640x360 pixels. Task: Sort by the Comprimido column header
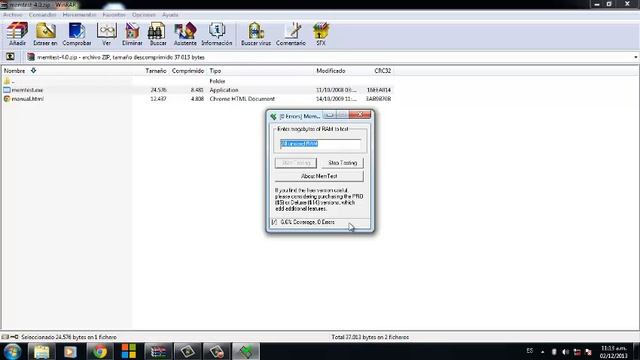click(x=188, y=71)
